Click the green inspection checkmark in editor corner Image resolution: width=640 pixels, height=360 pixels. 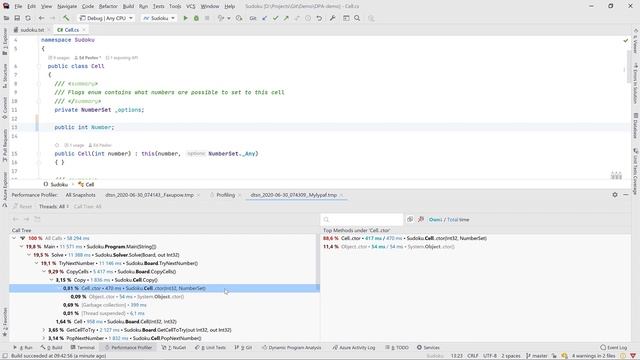626,40
